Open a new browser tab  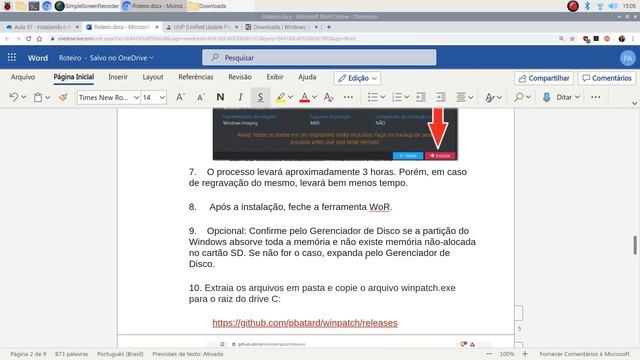329,27
